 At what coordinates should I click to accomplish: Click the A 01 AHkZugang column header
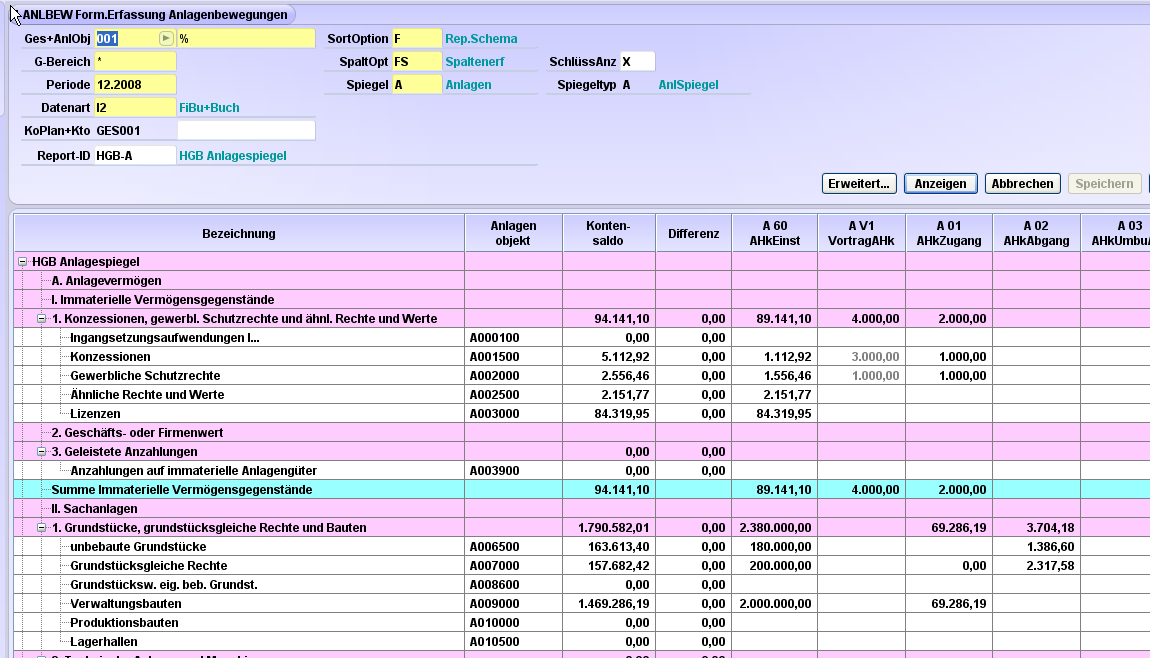click(x=949, y=233)
